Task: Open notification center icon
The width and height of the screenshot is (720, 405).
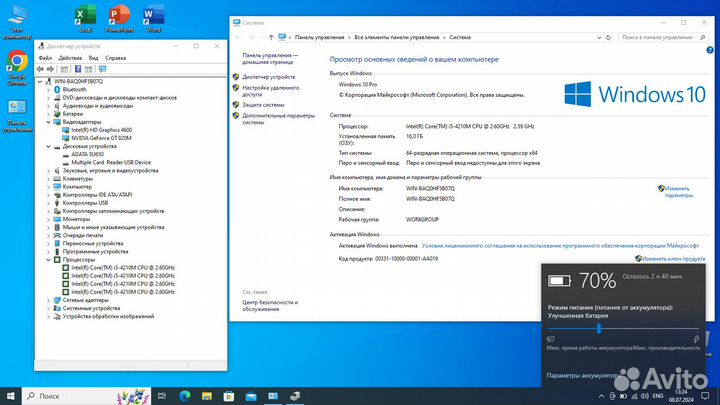Action: coord(705,396)
